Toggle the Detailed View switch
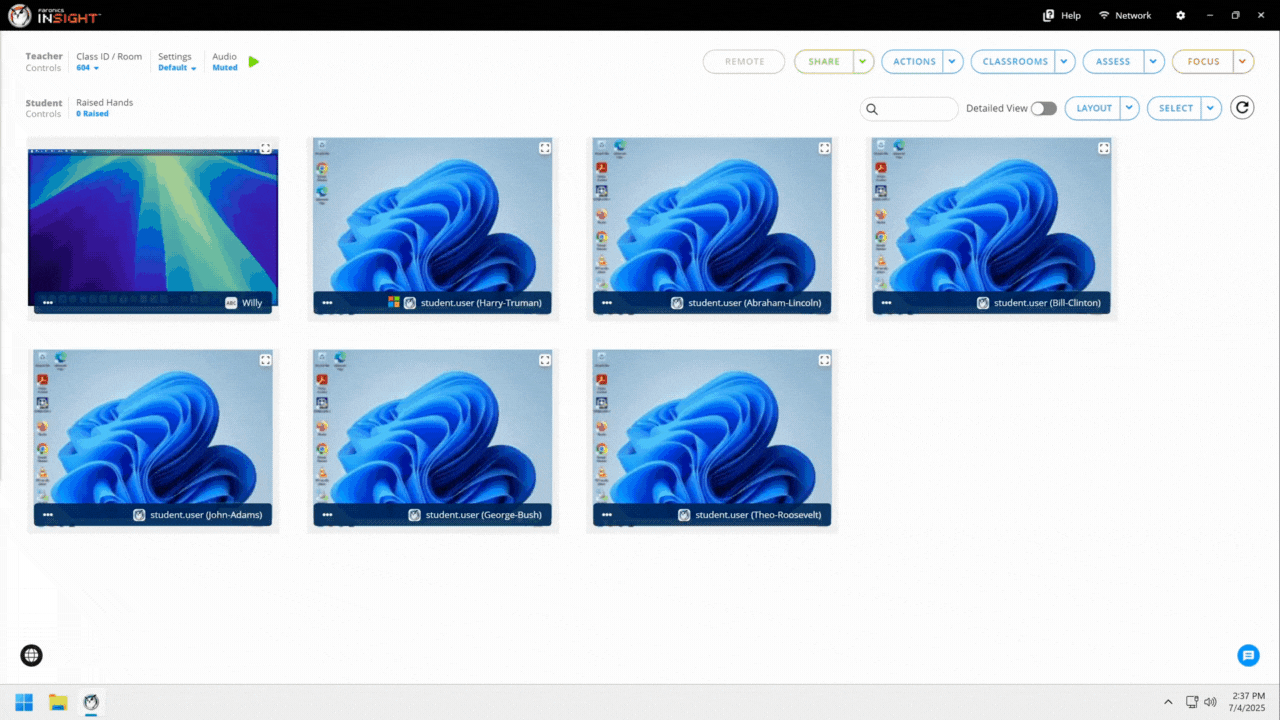Viewport: 1280px width, 720px height. pos(1043,108)
